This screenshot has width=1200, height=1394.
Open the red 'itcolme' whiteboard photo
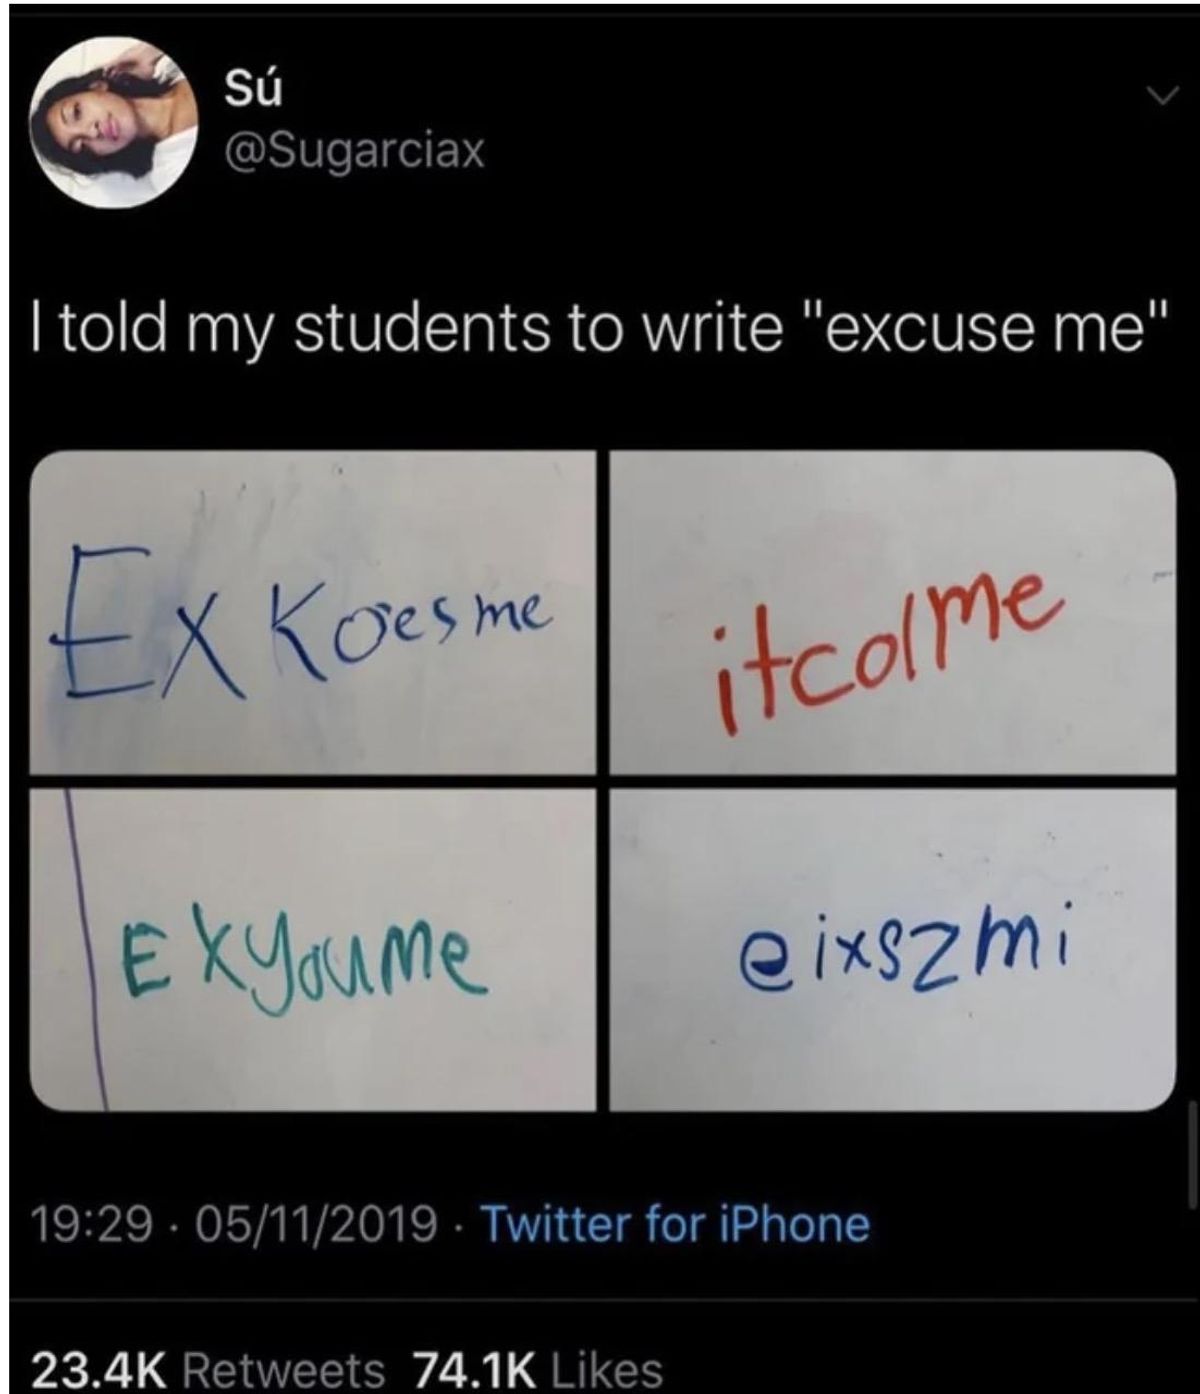tap(893, 612)
